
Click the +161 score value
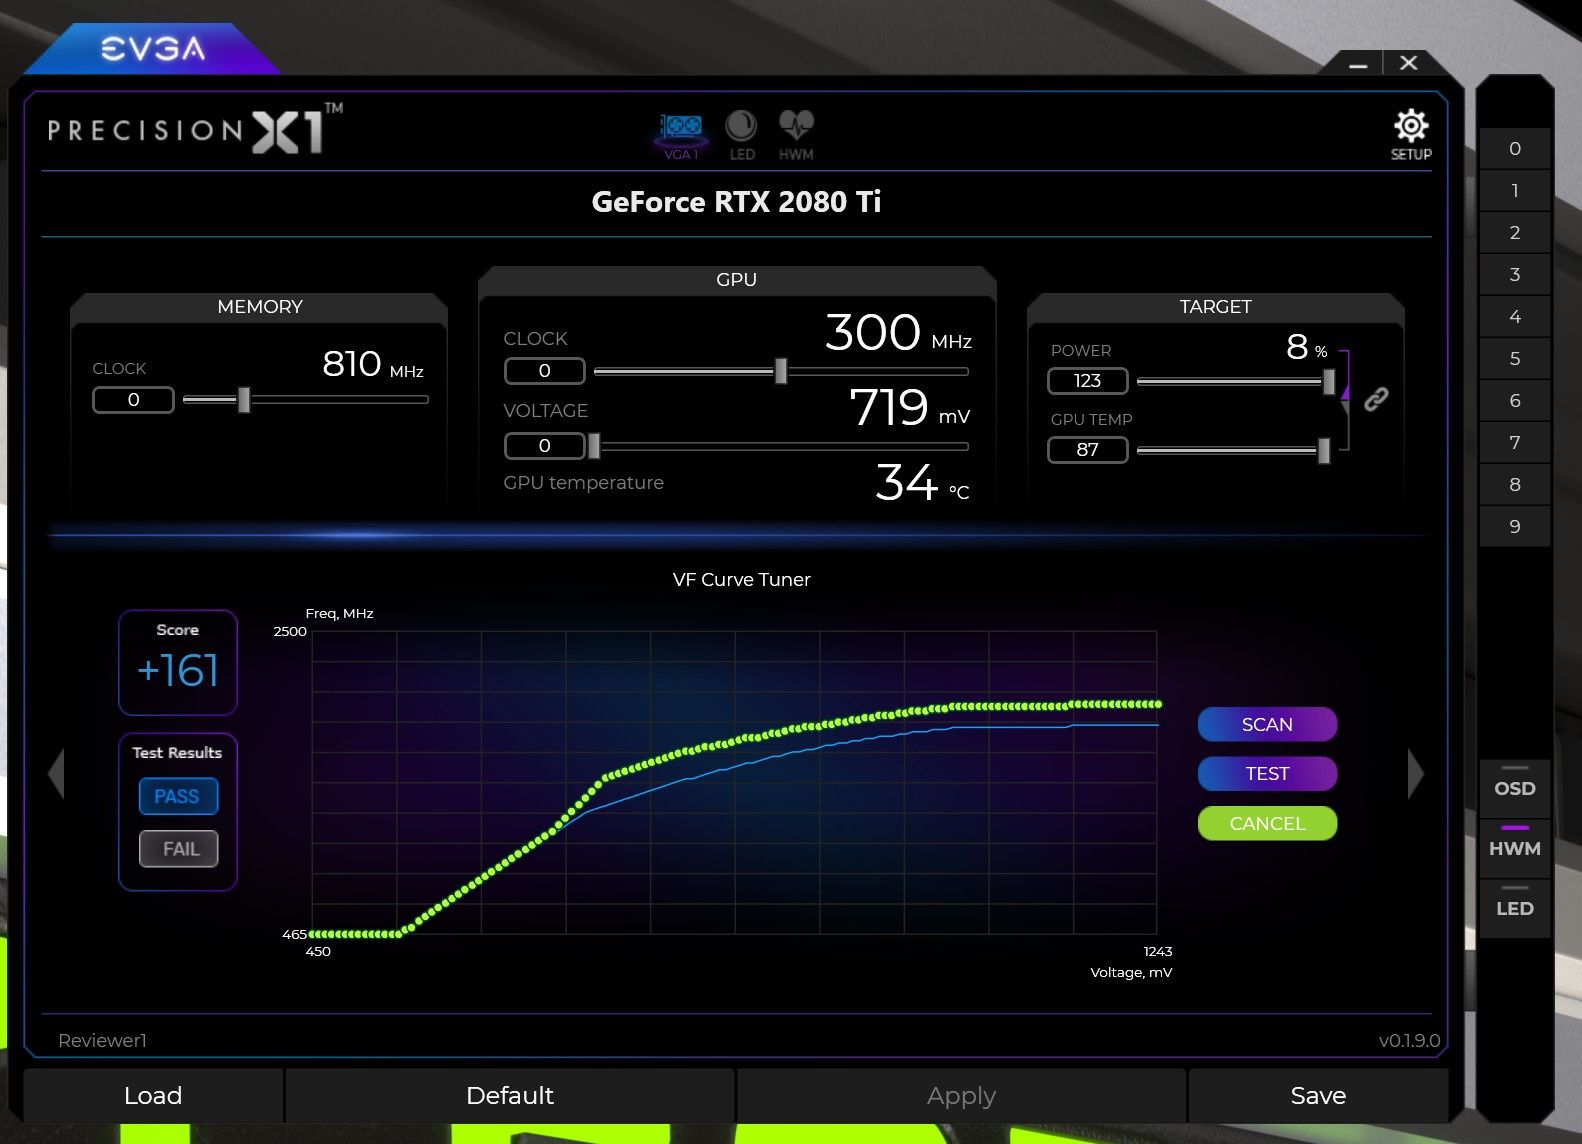coord(178,670)
